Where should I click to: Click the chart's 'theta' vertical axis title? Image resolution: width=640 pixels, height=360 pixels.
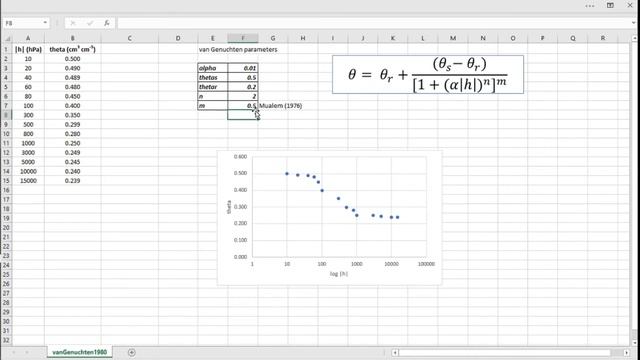pos(229,207)
